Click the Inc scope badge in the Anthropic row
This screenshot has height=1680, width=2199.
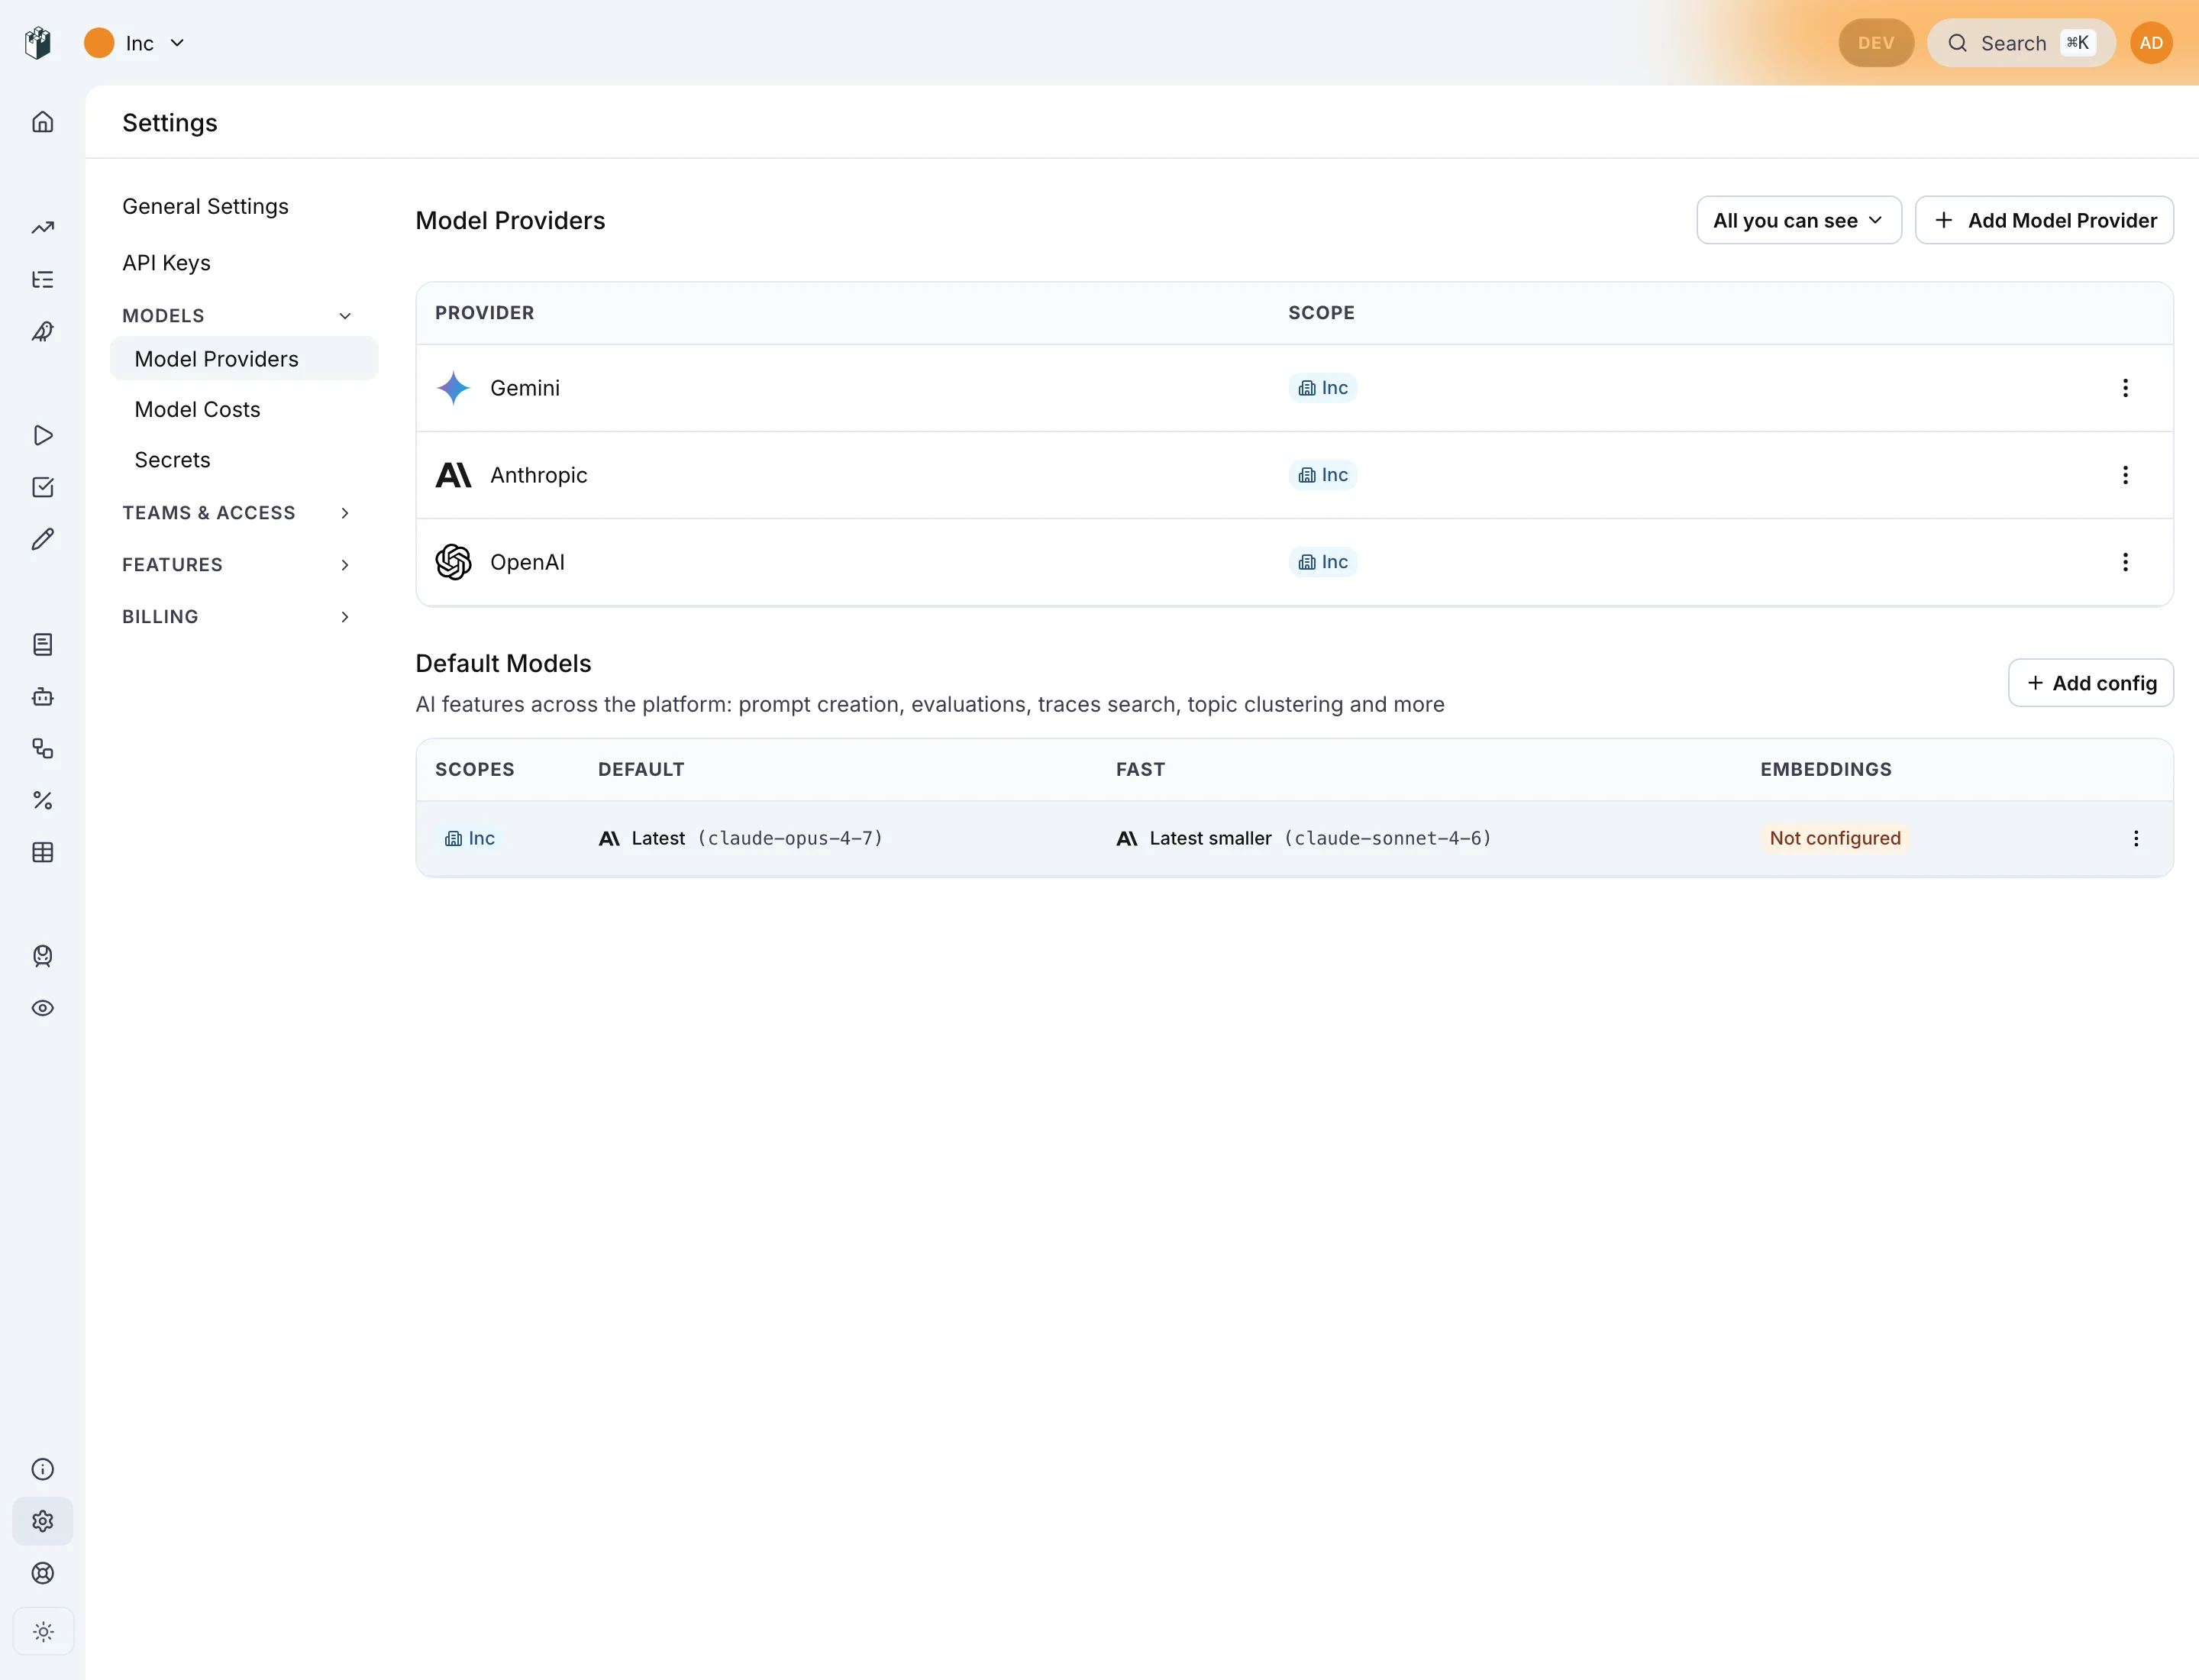coord(1322,475)
